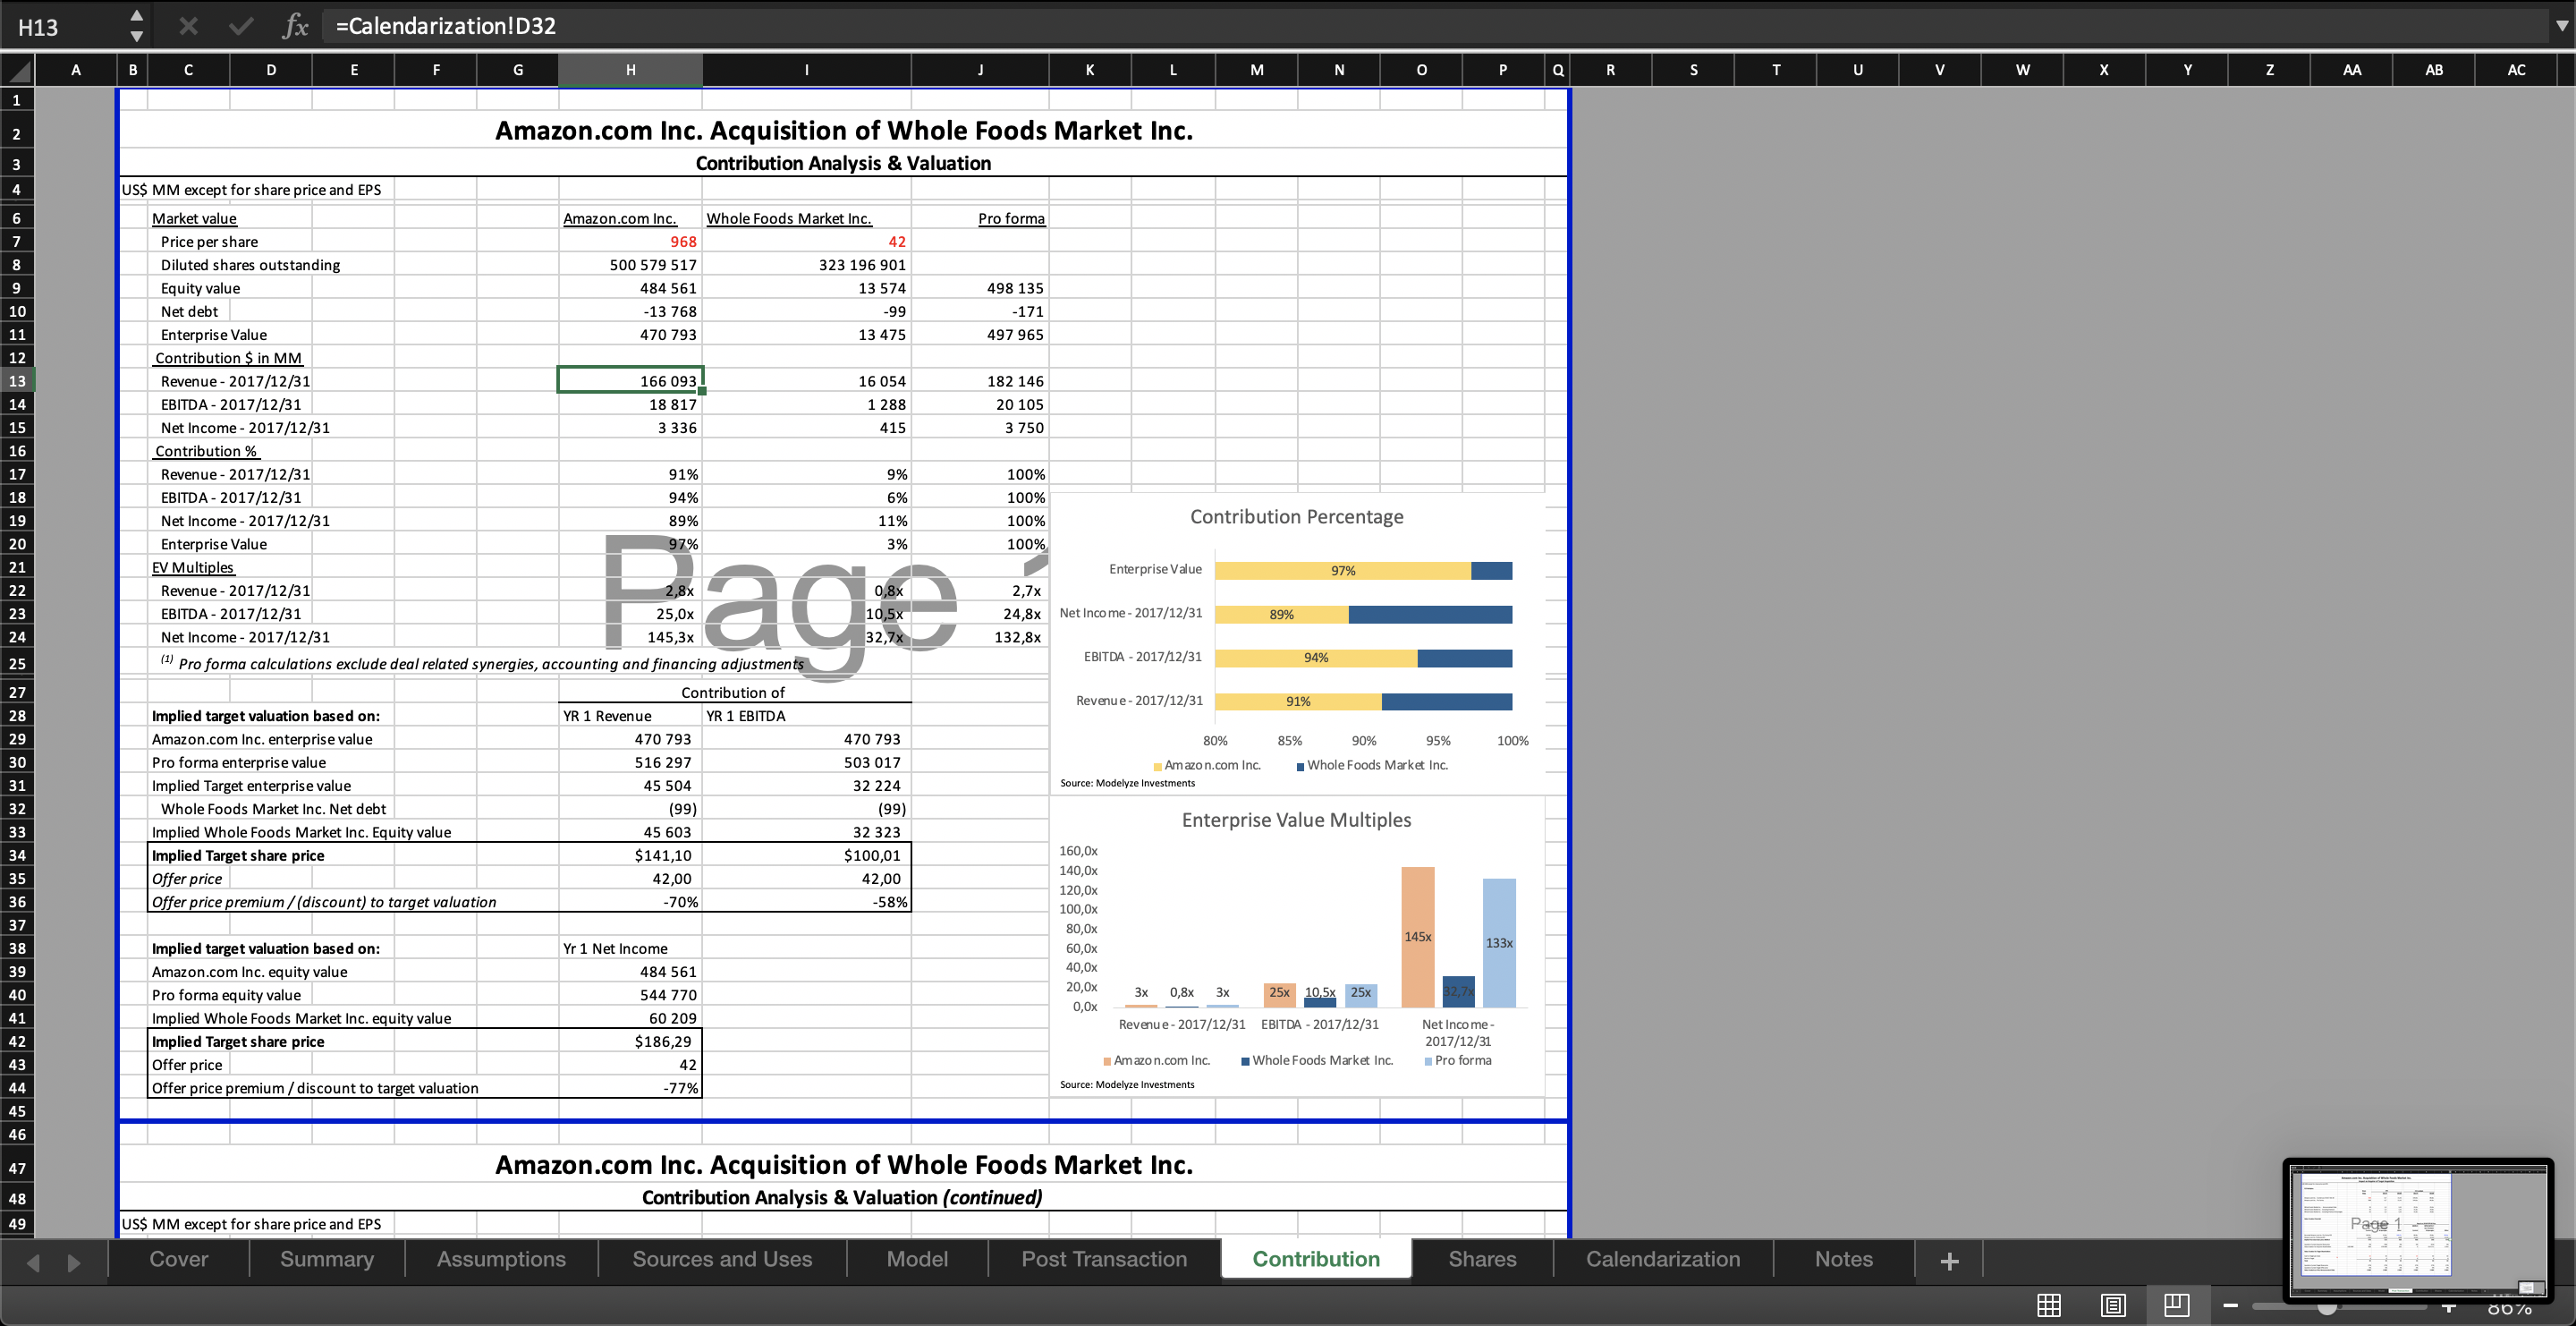Select implied target share price $186,29
The width and height of the screenshot is (2576, 1326).
coord(630,1042)
